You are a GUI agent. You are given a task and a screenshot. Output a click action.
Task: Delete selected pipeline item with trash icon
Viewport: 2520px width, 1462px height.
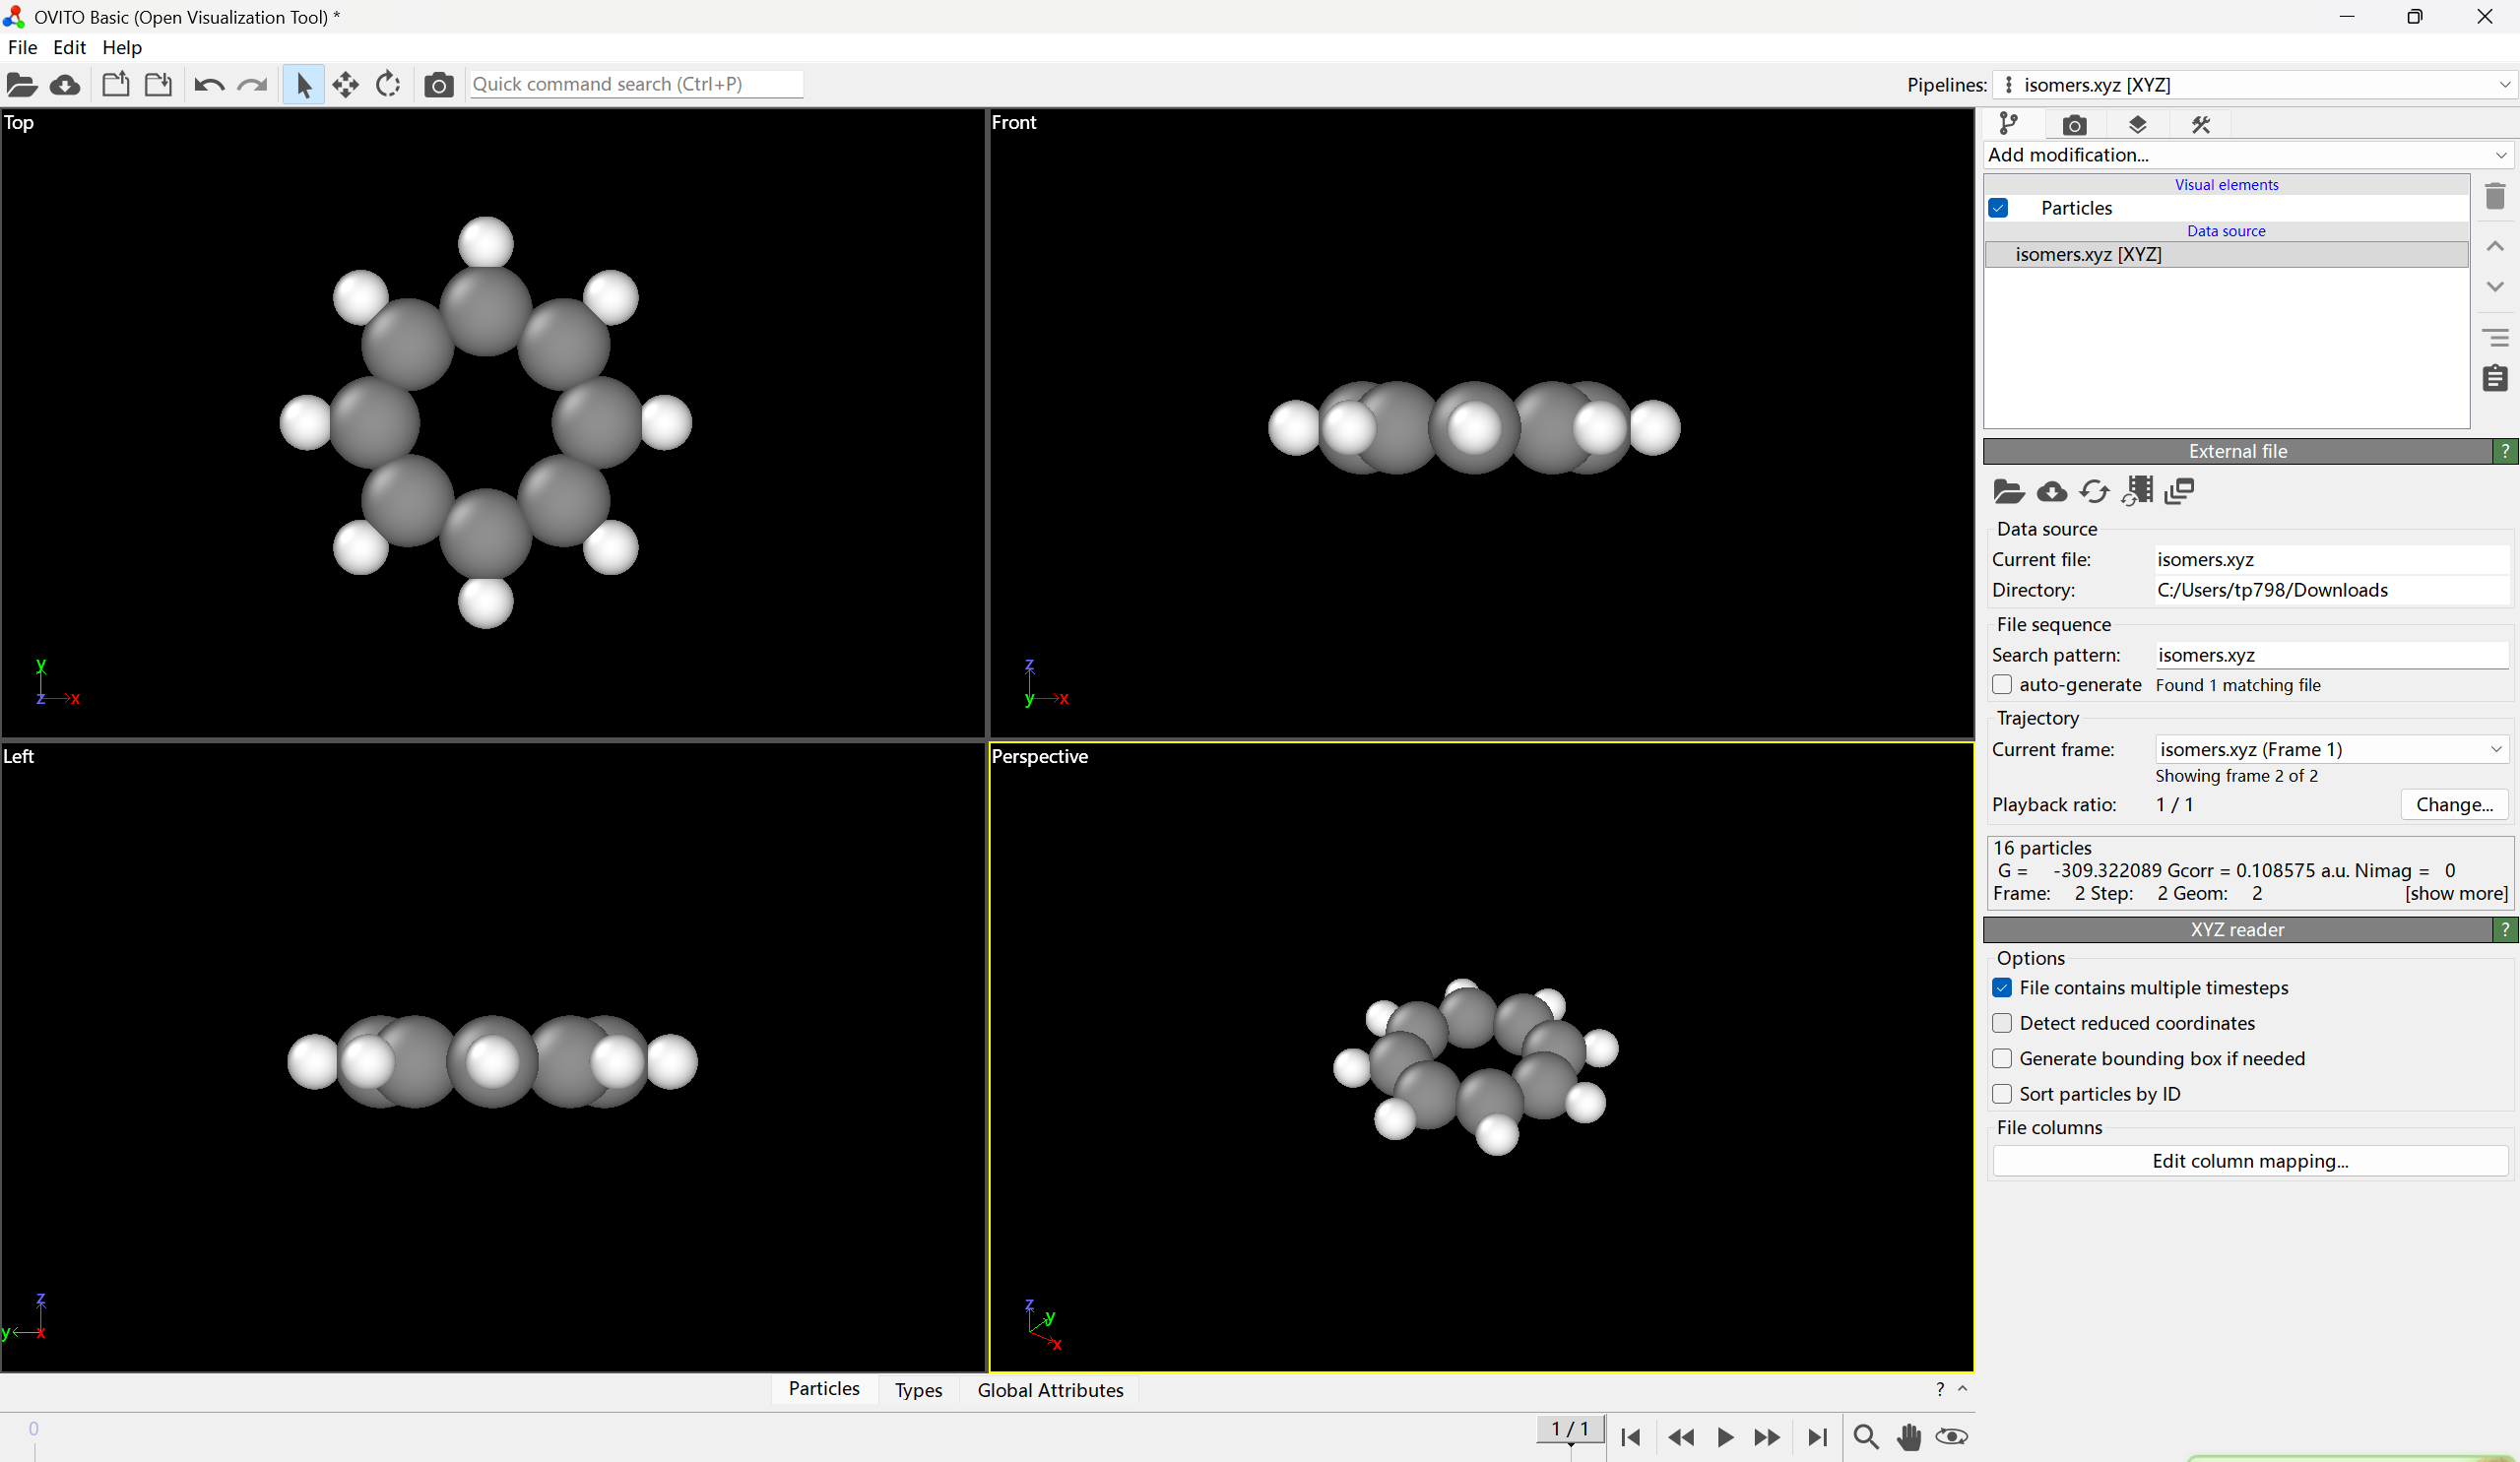[2495, 196]
